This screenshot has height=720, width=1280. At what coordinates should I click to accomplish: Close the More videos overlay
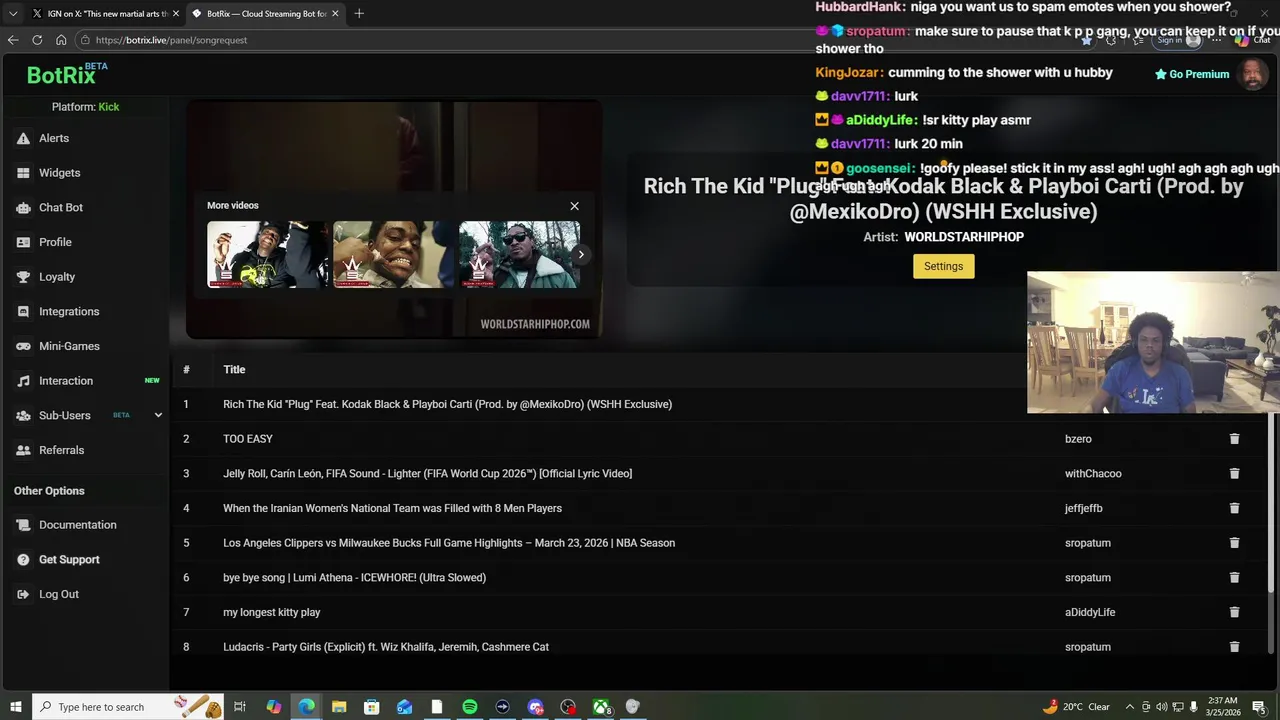pos(574,206)
